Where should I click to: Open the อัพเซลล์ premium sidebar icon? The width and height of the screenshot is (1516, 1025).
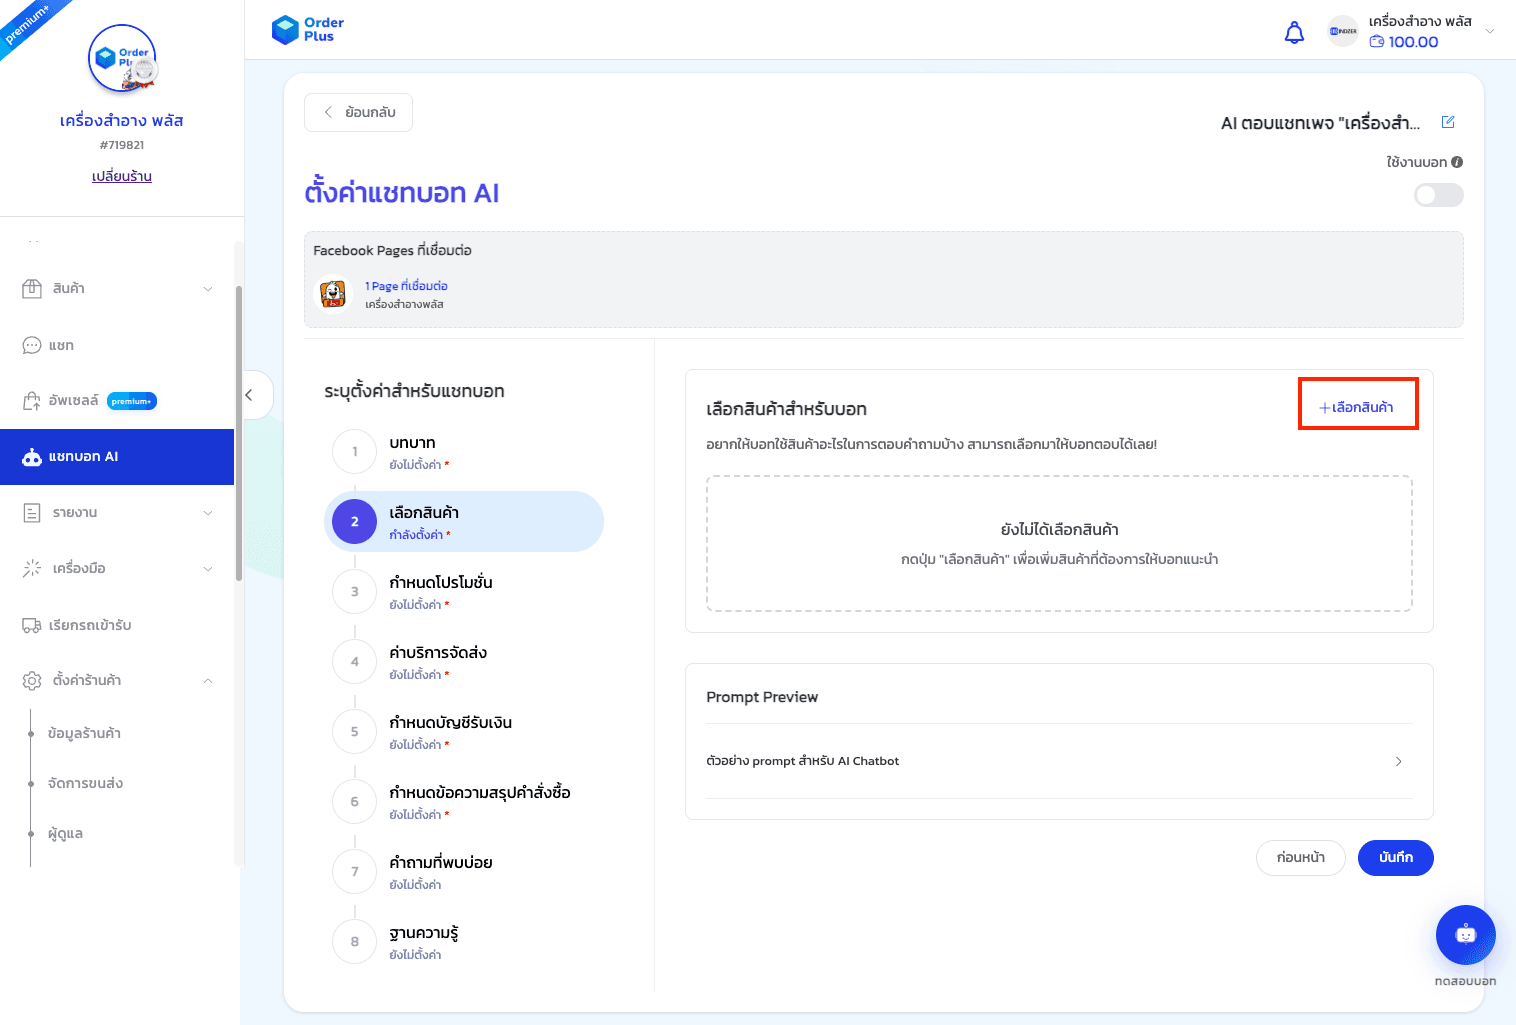33,400
